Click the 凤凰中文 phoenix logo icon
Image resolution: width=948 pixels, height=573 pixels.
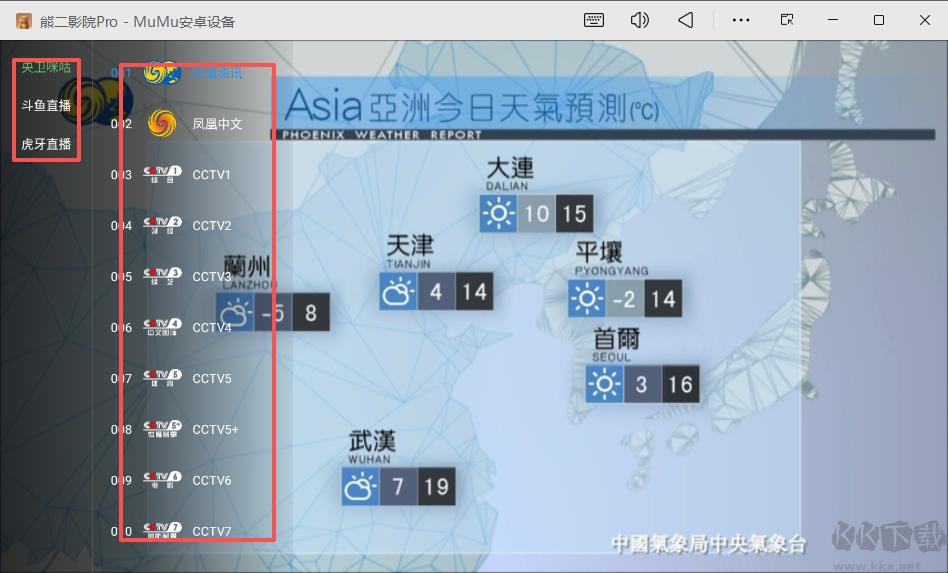click(161, 124)
